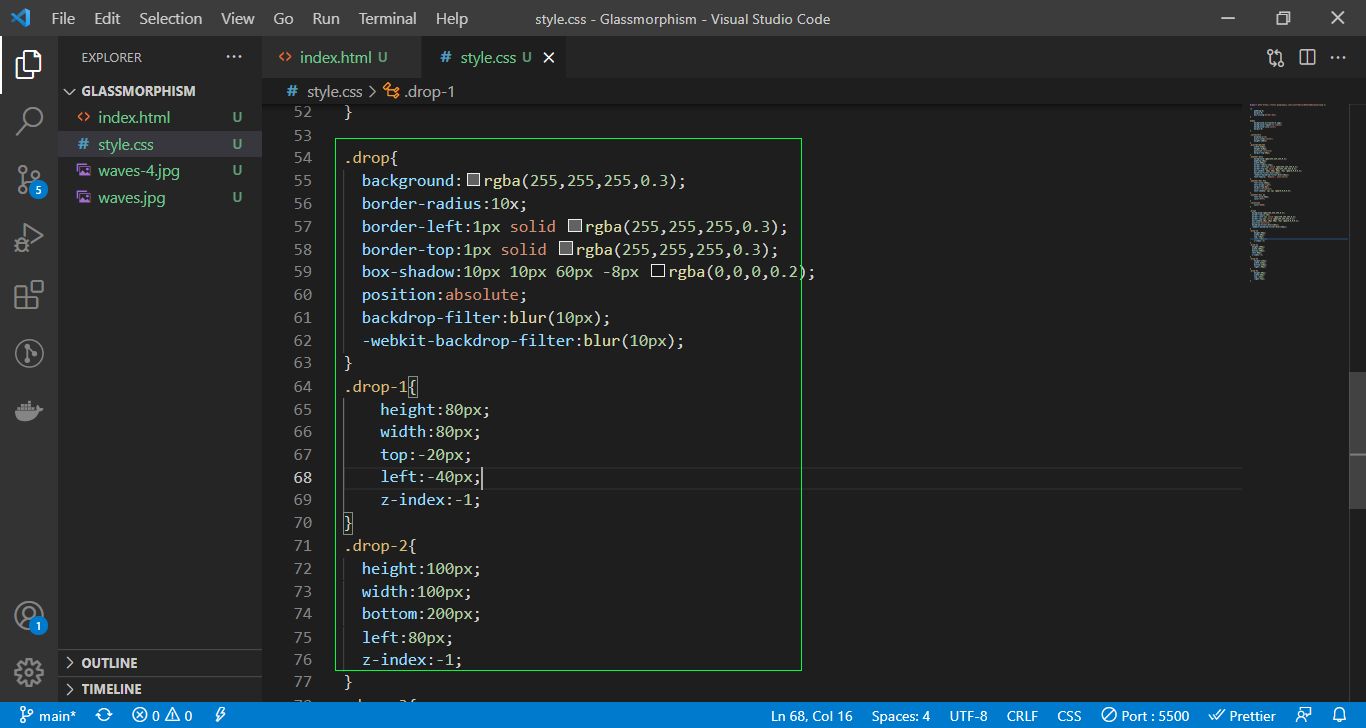Viewport: 1366px width, 728px height.
Task: Open the Manage gear icon
Action: click(x=29, y=672)
